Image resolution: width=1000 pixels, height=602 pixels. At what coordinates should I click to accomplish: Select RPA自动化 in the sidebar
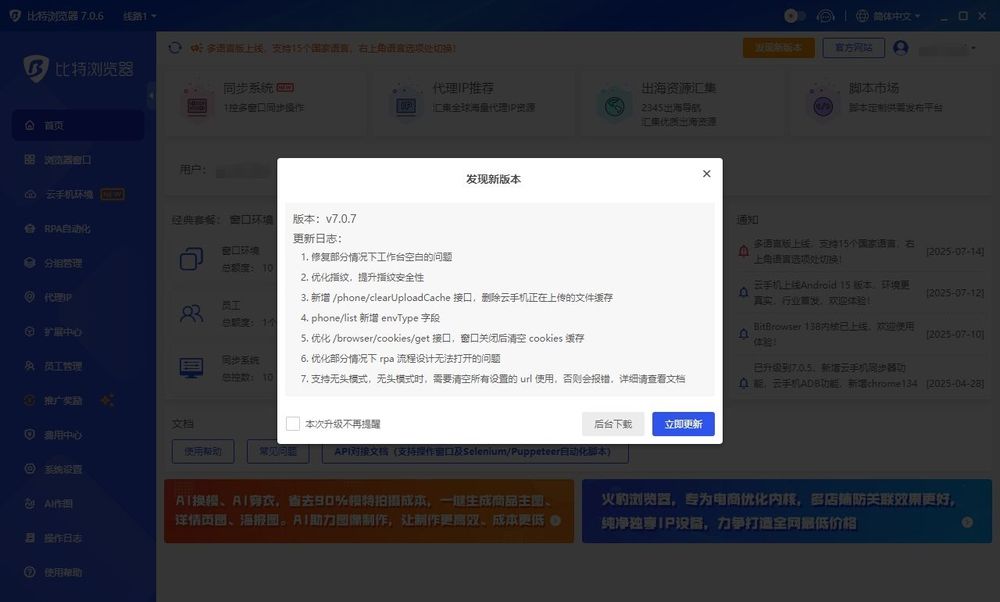coord(60,228)
